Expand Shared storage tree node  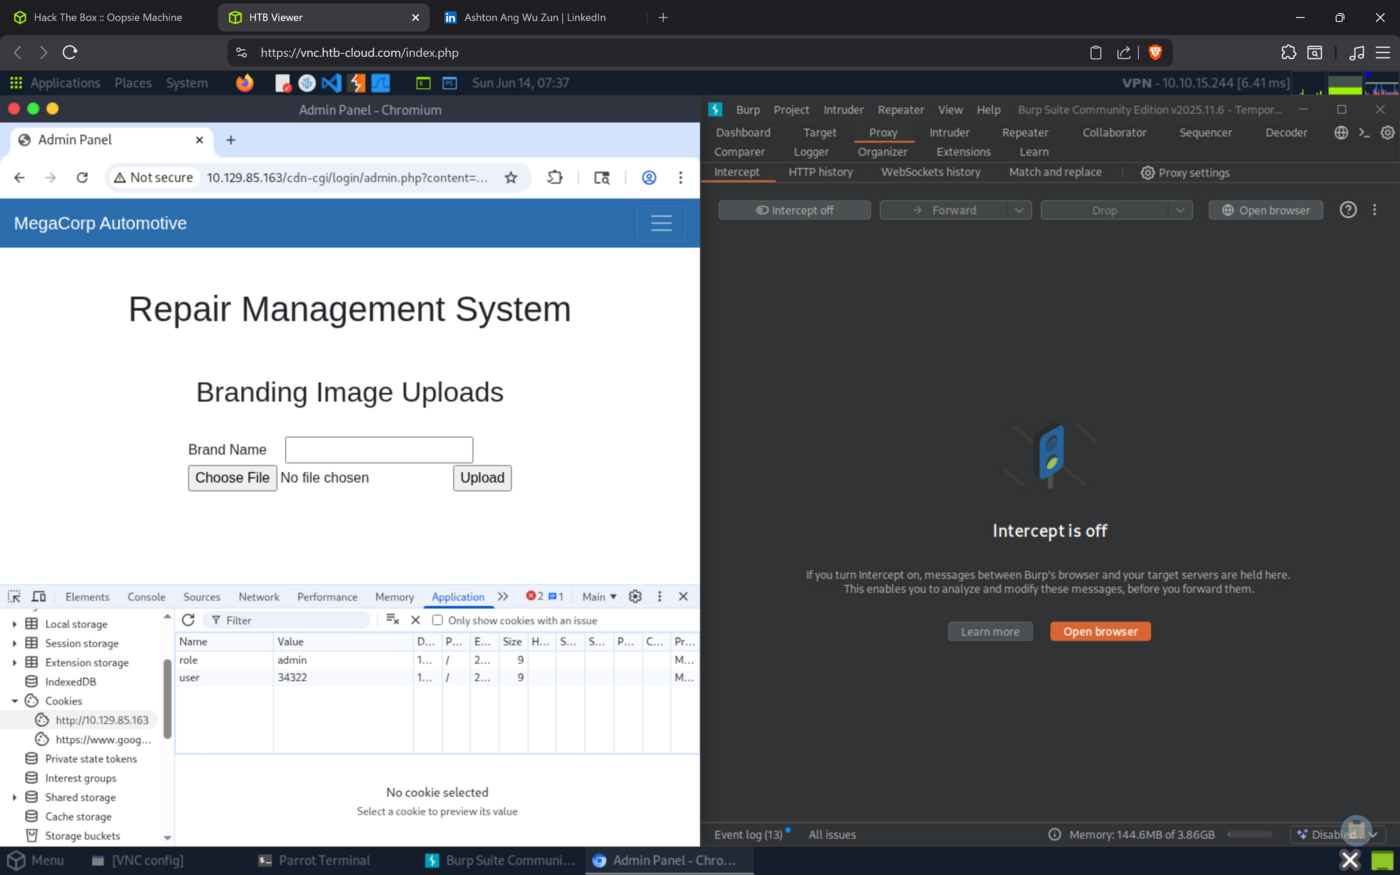coord(14,797)
